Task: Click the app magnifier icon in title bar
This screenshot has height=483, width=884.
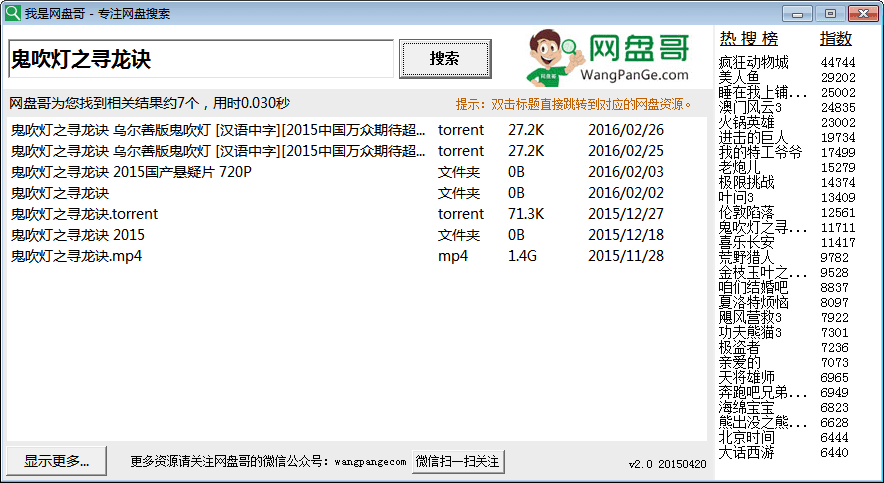Action: pyautogui.click(x=12, y=12)
